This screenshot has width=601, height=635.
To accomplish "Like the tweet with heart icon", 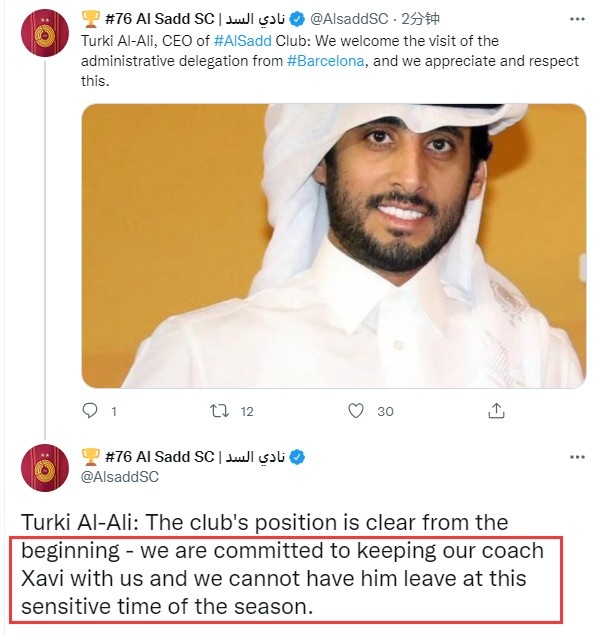I will 356,411.
